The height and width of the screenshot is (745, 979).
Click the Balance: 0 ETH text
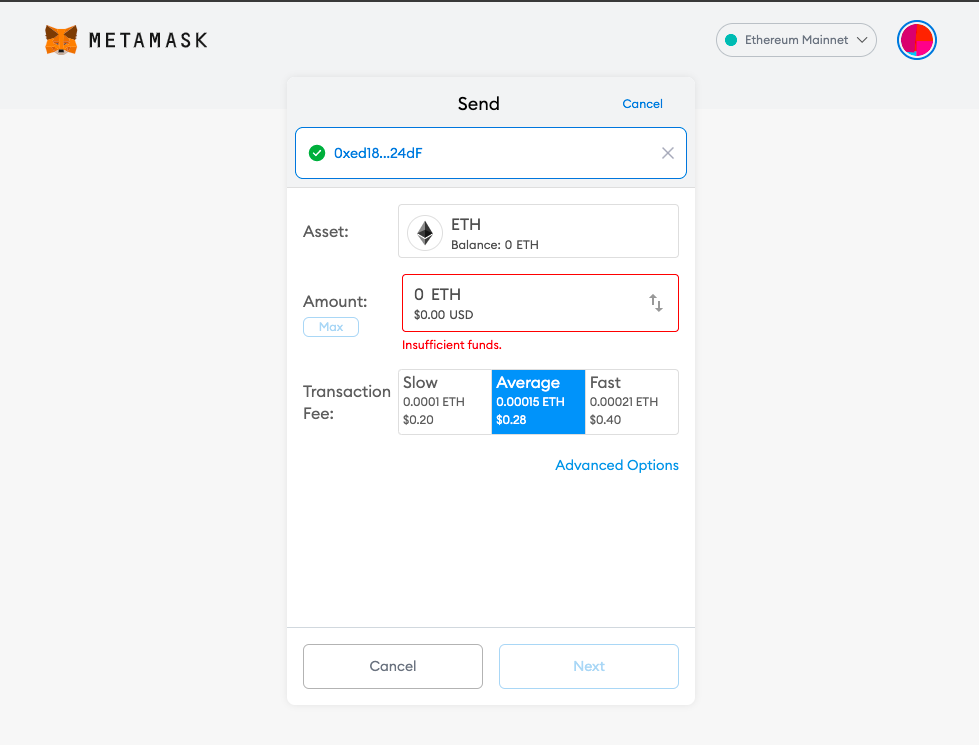pos(494,245)
